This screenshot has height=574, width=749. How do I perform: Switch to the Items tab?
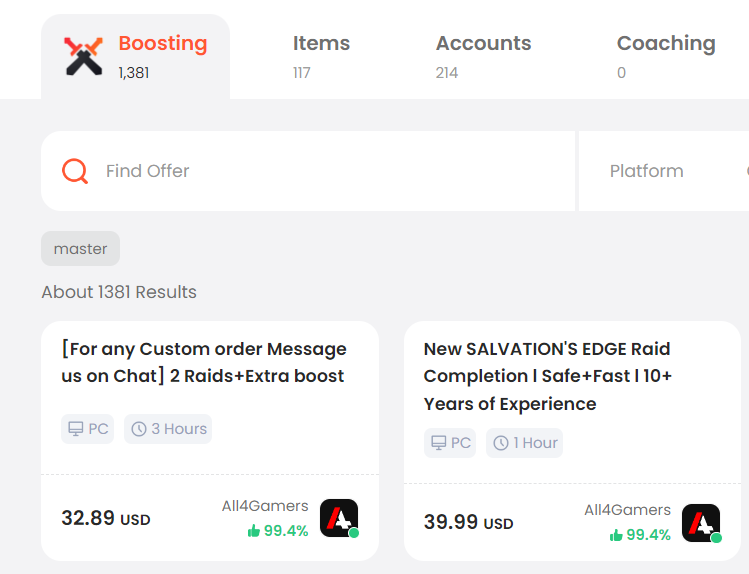pos(321,56)
